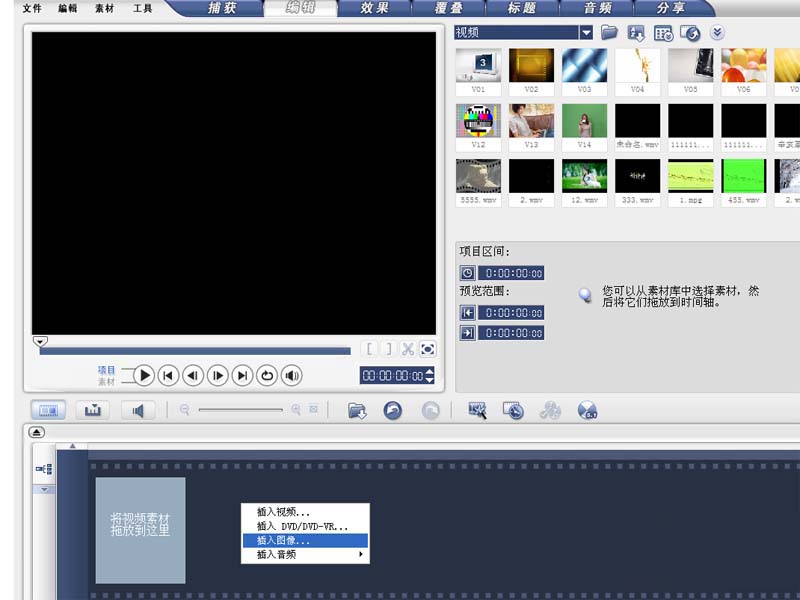Open the 工具 menu
800x600 pixels.
(x=142, y=9)
